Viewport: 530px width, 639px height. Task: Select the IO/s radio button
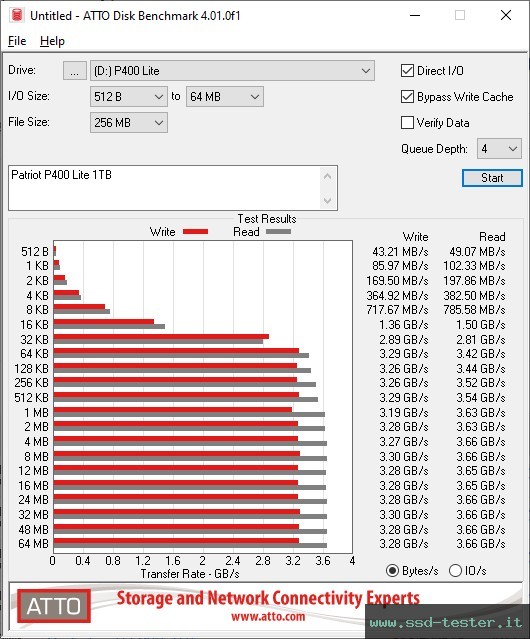[x=455, y=571]
